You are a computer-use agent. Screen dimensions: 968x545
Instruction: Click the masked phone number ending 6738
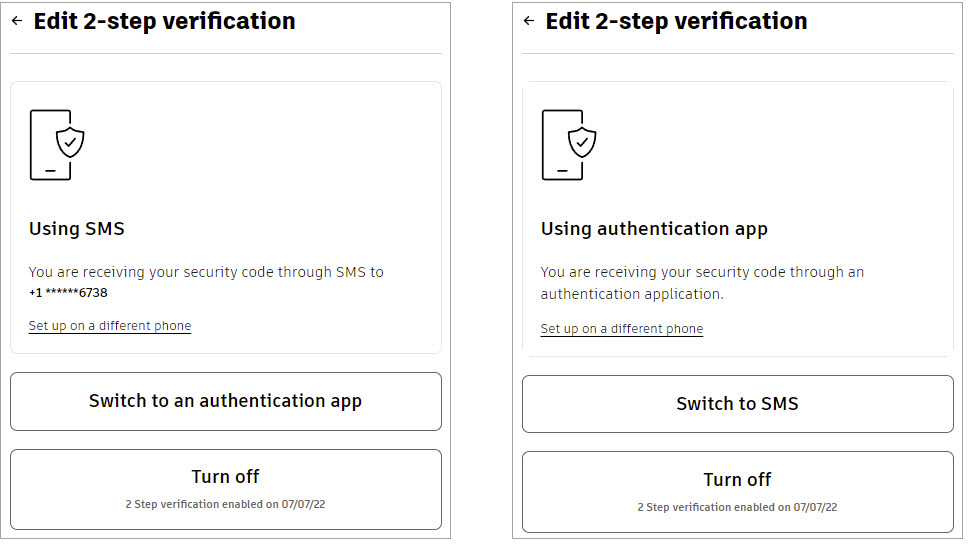click(68, 293)
